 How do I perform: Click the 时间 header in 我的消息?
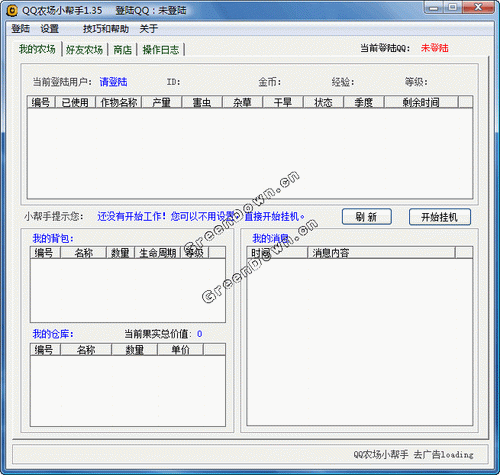tap(277, 253)
